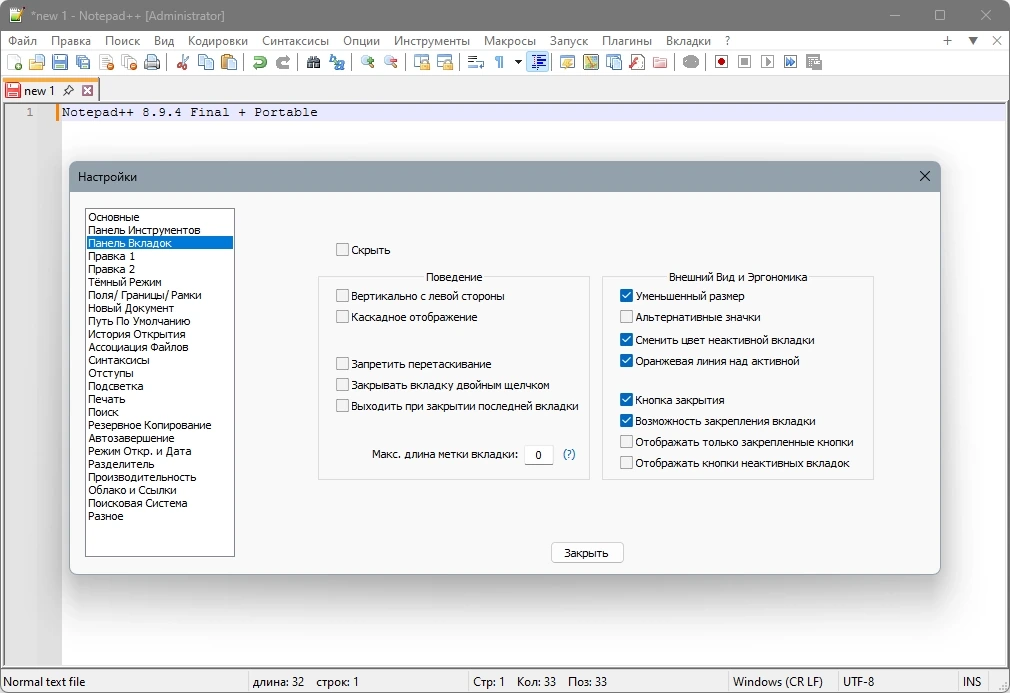Open the Плагины menu
The height and width of the screenshot is (693, 1010).
tap(627, 41)
